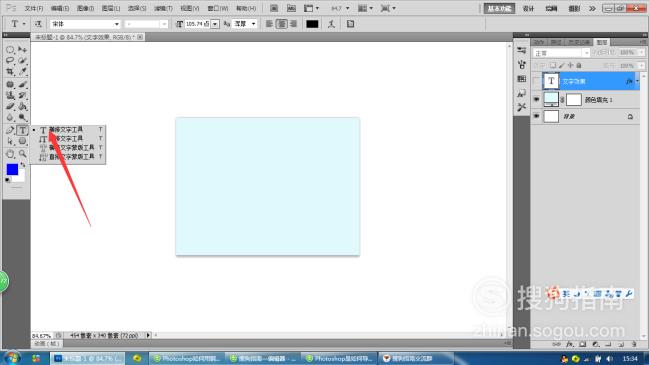The width and height of the screenshot is (649, 365).
Task: Open the Swatches collapsed panel icon
Action: point(522,79)
